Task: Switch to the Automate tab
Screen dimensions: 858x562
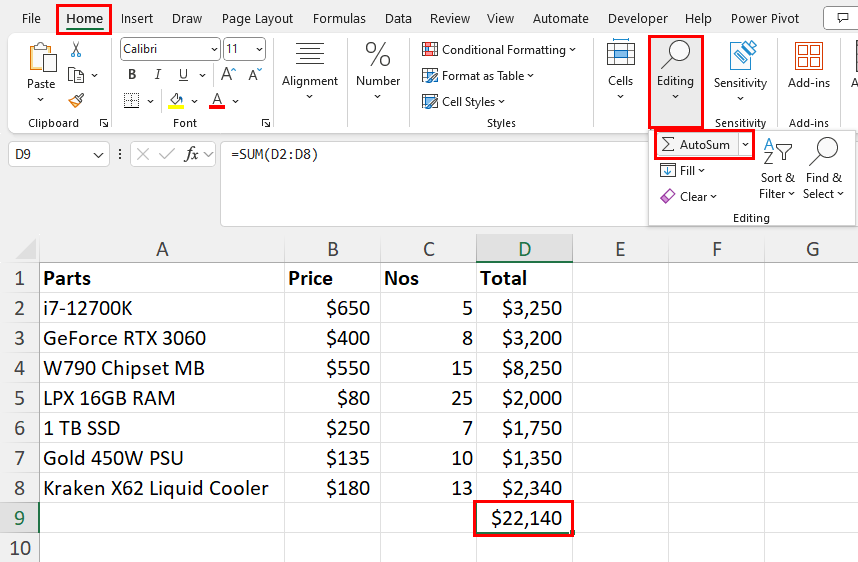Action: 561,19
